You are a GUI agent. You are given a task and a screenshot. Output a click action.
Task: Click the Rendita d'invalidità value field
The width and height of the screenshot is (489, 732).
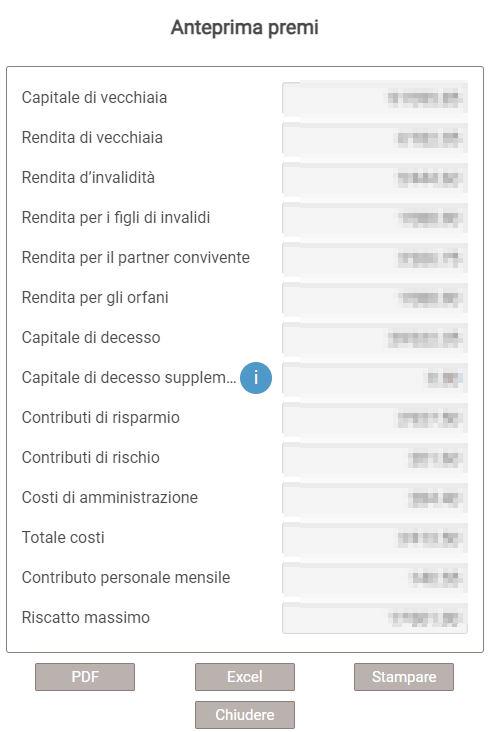[x=375, y=178]
